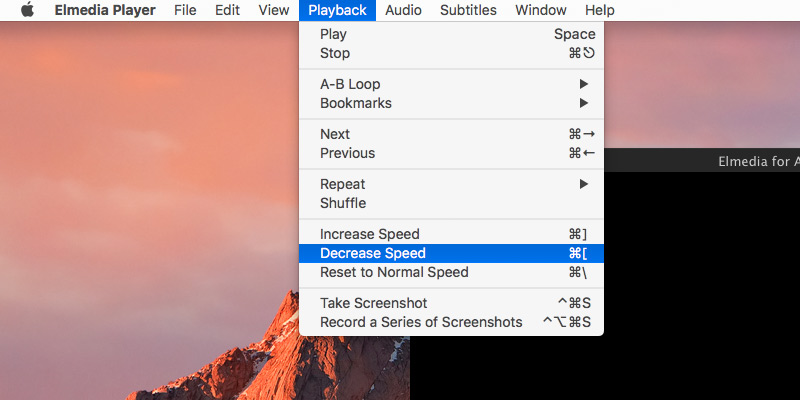
Task: Open the Window menu
Action: 541,10
